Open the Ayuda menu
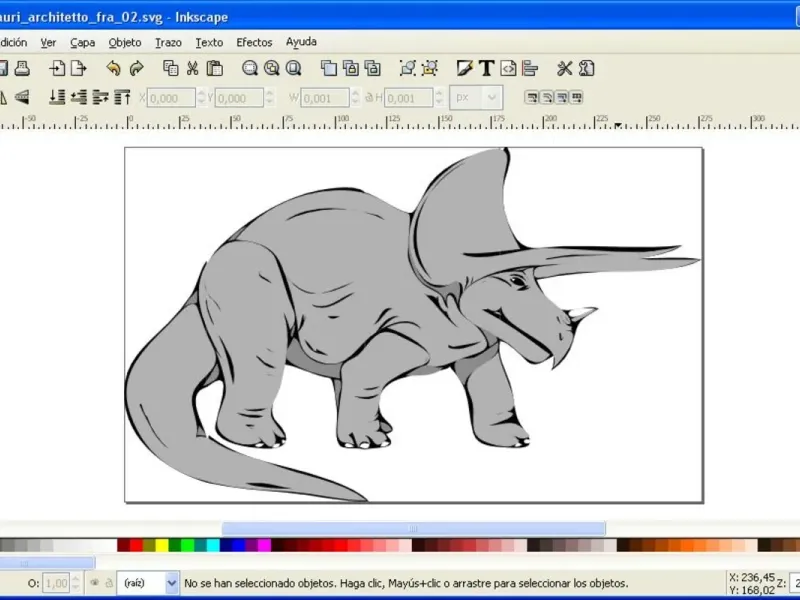Image resolution: width=800 pixels, height=600 pixels. [x=301, y=42]
